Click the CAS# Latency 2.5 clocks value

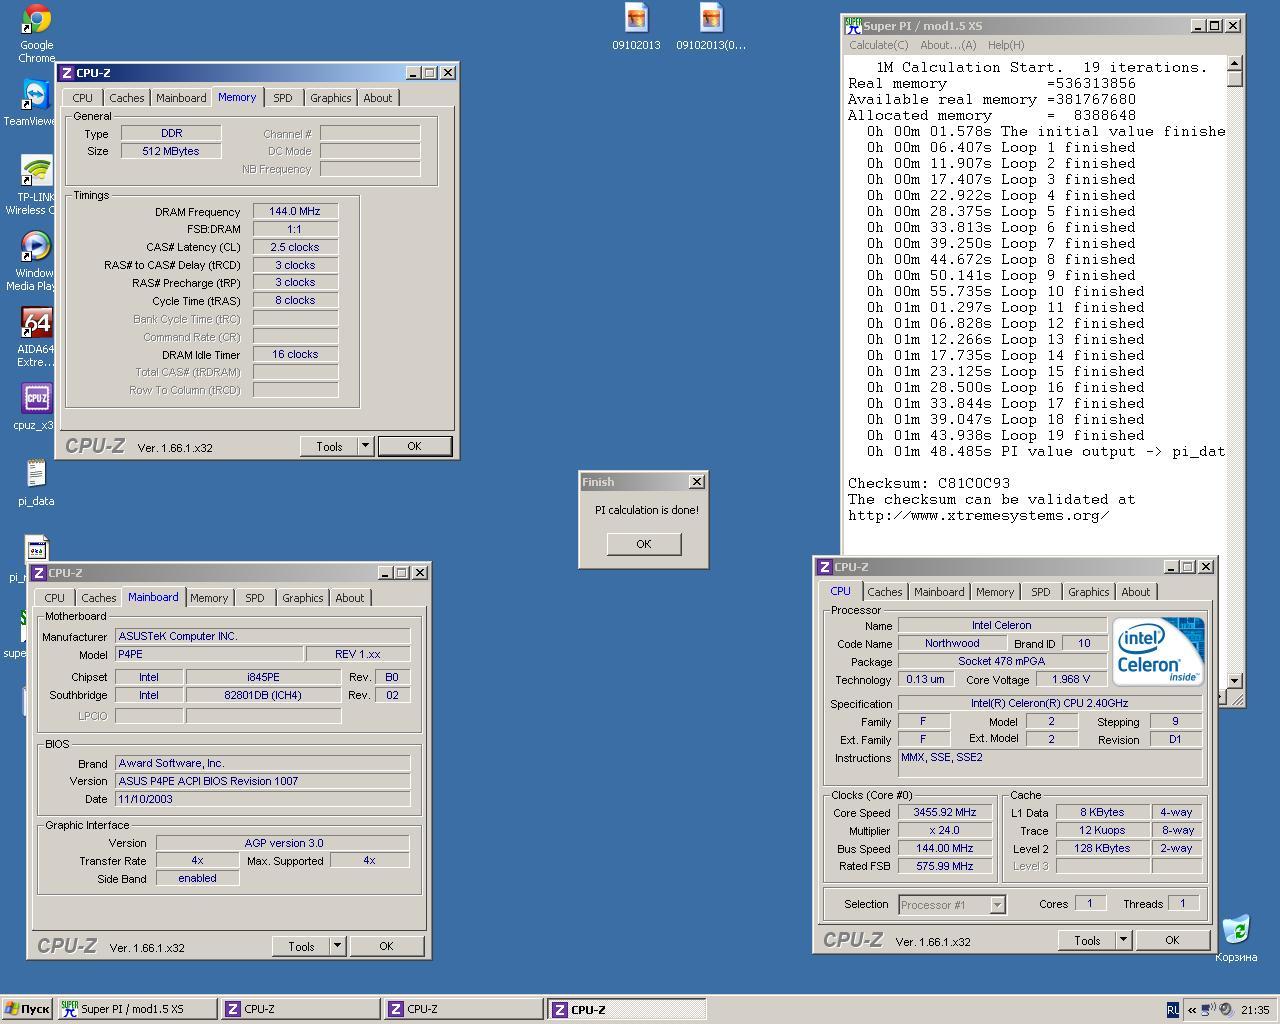pos(295,247)
